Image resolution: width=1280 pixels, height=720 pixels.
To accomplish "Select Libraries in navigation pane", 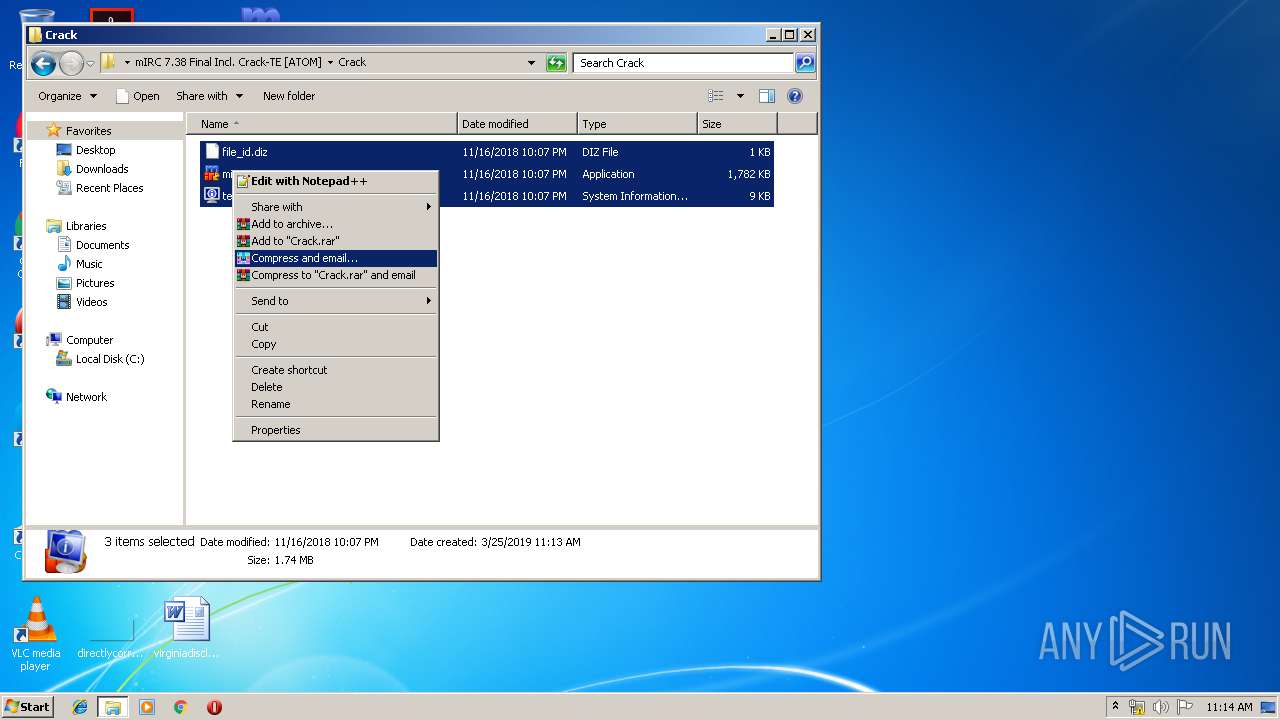I will (86, 226).
